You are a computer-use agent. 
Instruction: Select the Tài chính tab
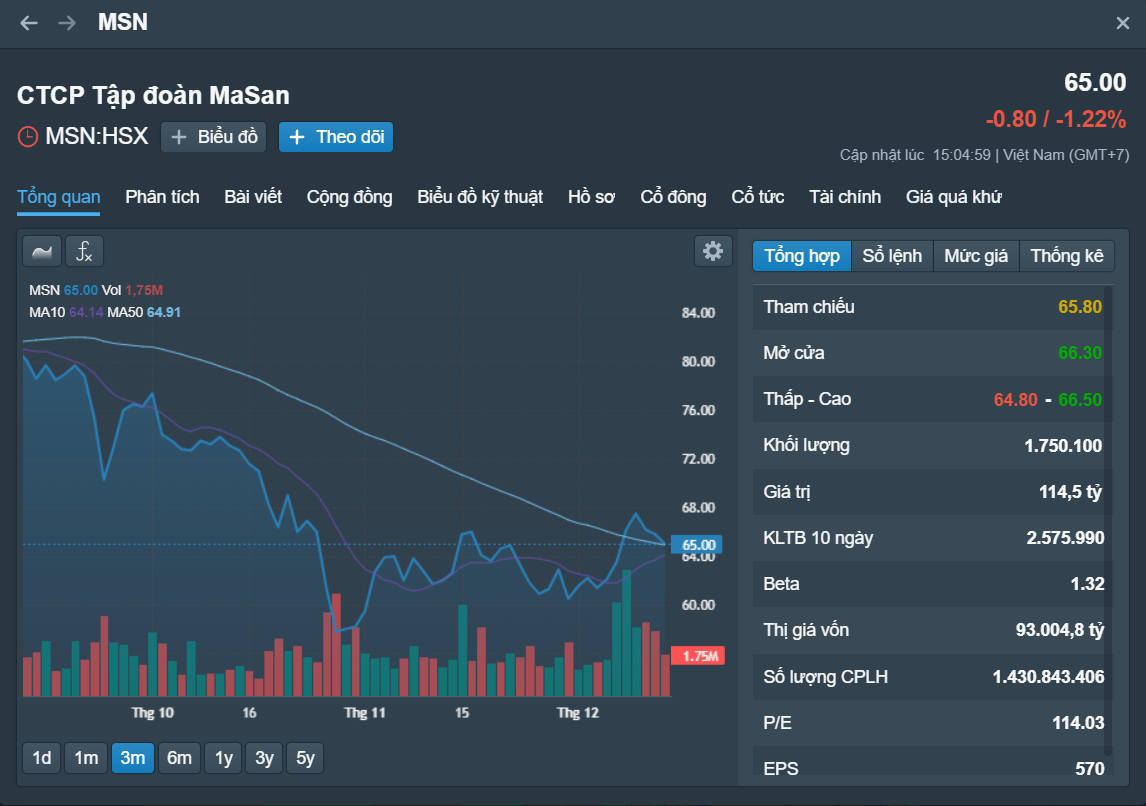pos(845,197)
